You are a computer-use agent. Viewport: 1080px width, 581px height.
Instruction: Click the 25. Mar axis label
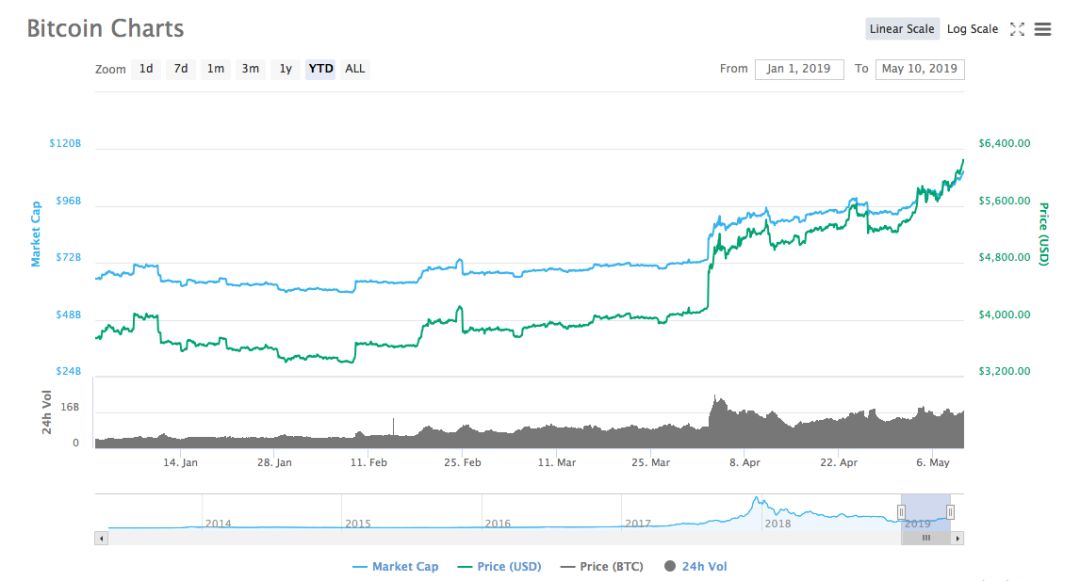tap(650, 463)
